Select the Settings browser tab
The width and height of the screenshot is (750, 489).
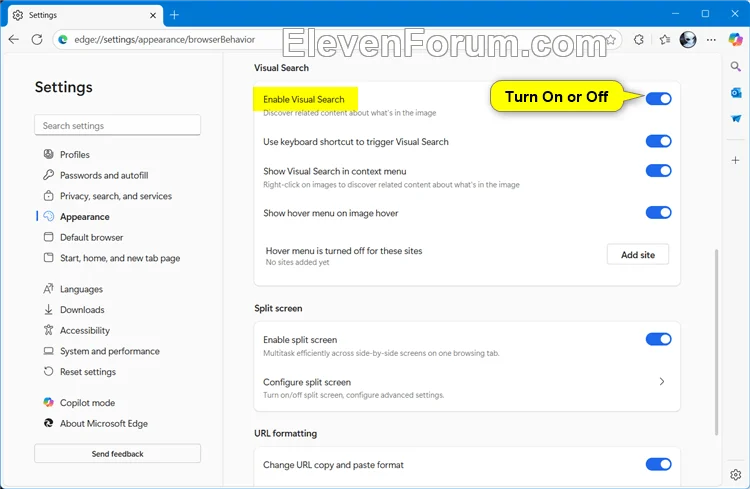pos(85,15)
